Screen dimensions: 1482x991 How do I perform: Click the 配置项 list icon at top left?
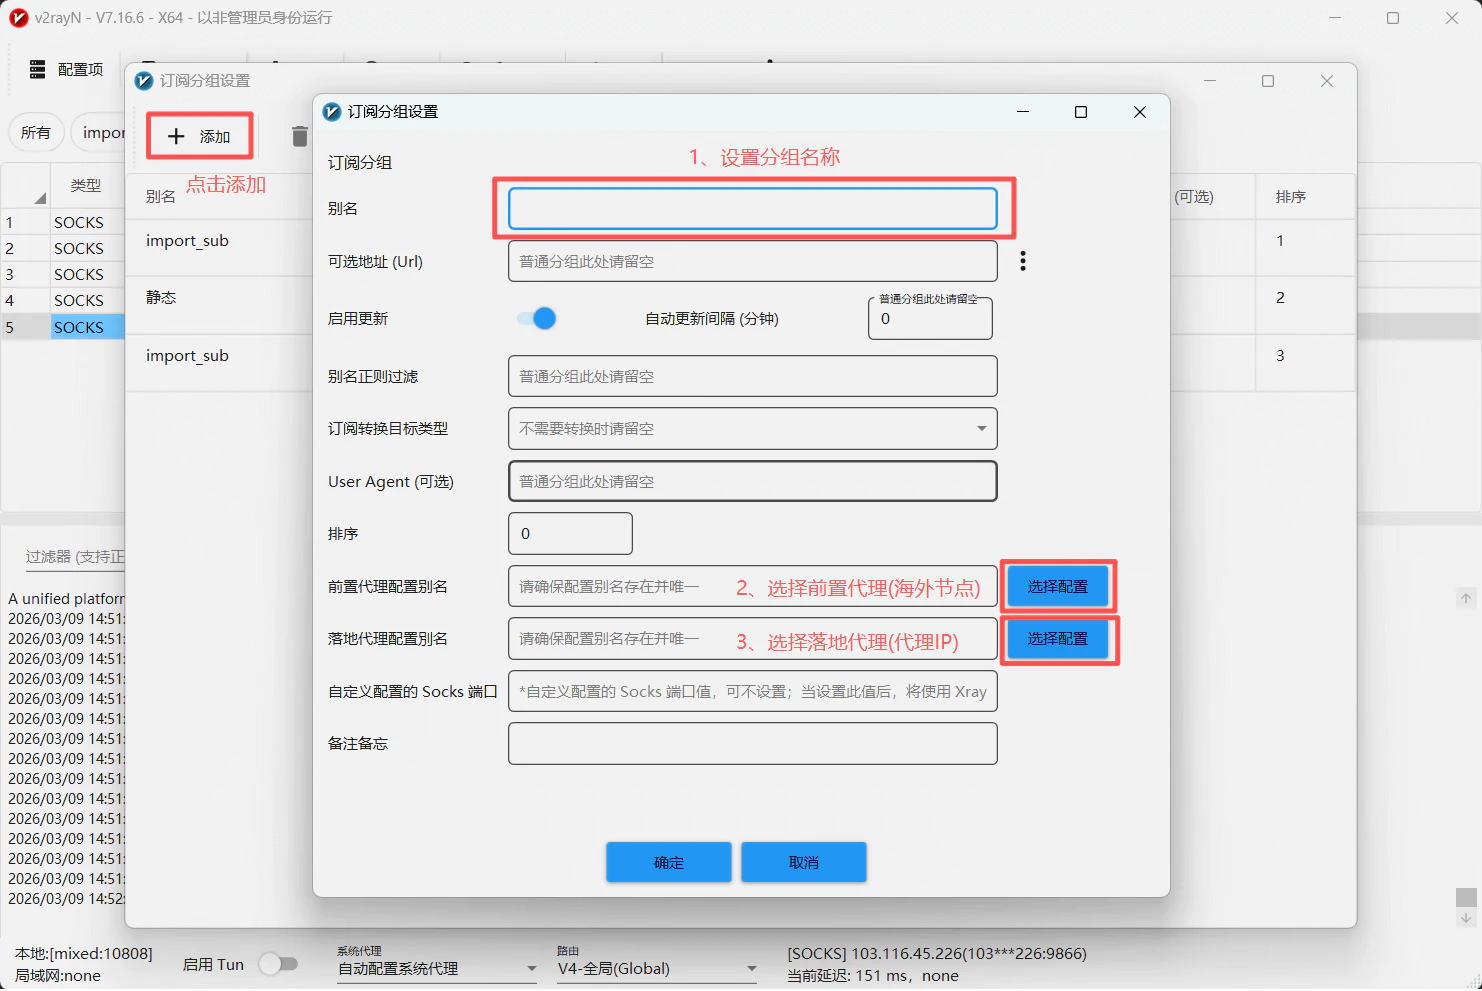pos(37,69)
